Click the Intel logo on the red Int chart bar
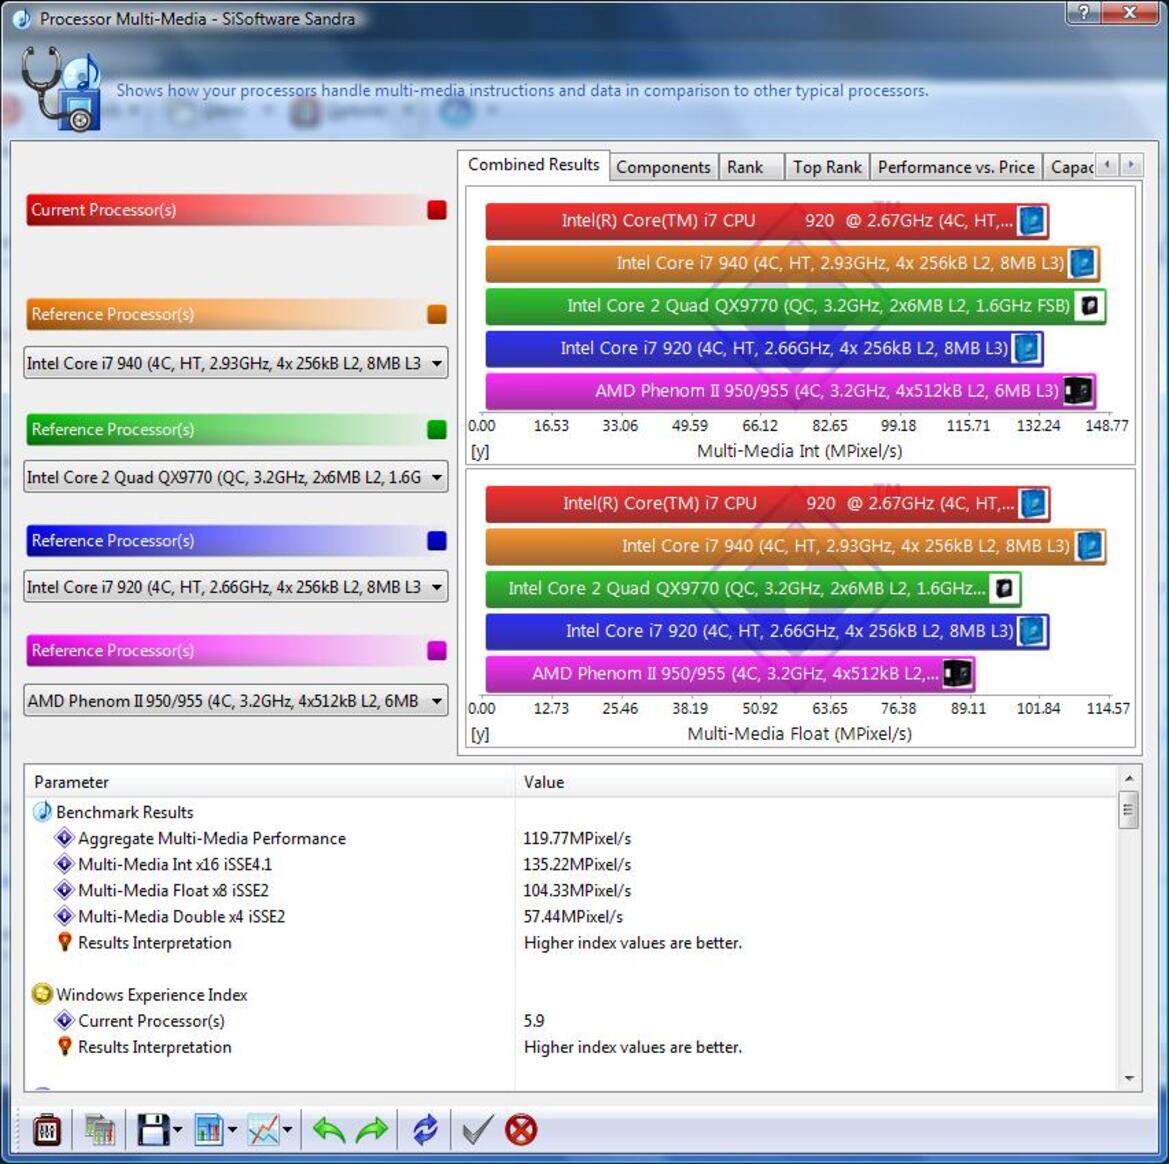 1033,221
